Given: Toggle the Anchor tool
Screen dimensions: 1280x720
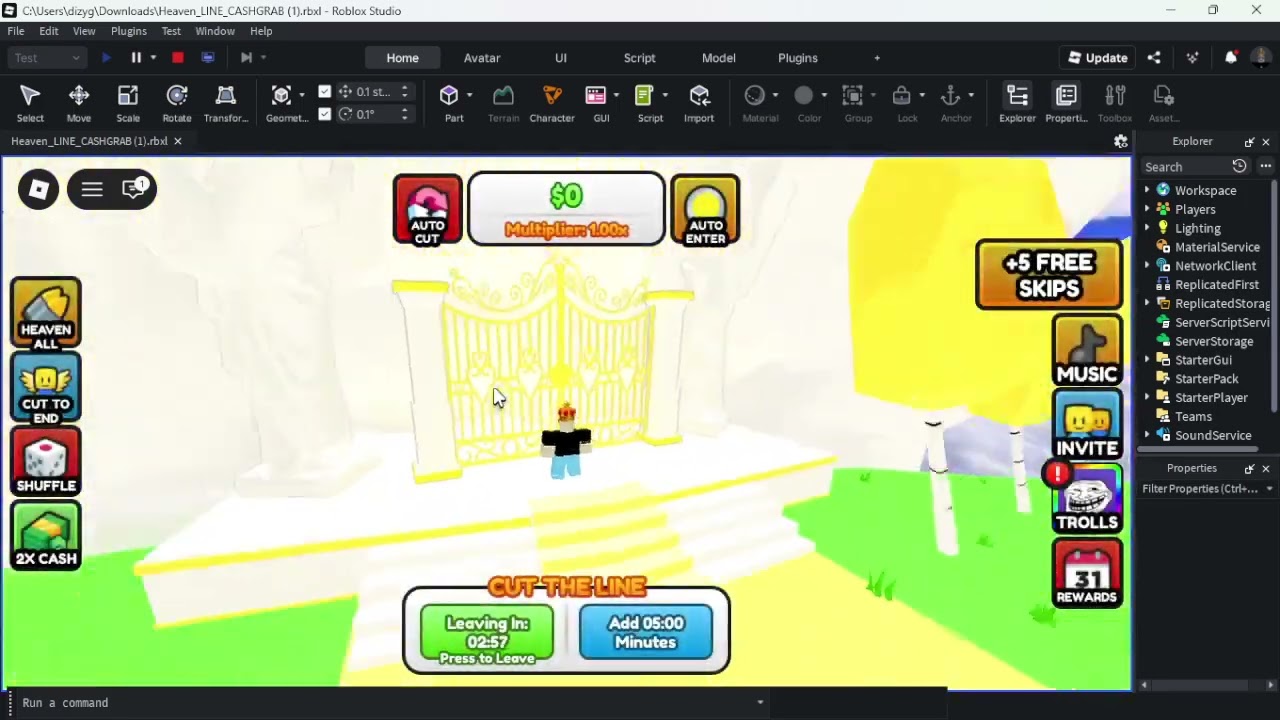Looking at the screenshot, I should 951,96.
